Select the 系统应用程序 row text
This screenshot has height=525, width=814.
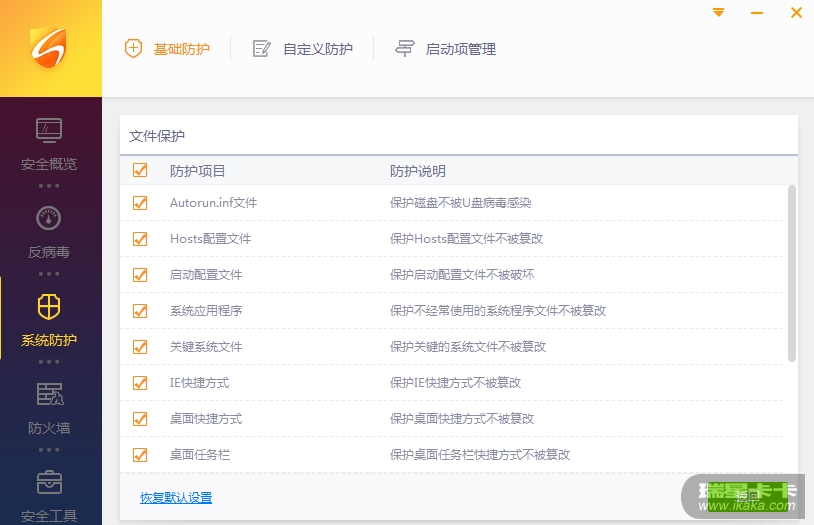point(206,311)
